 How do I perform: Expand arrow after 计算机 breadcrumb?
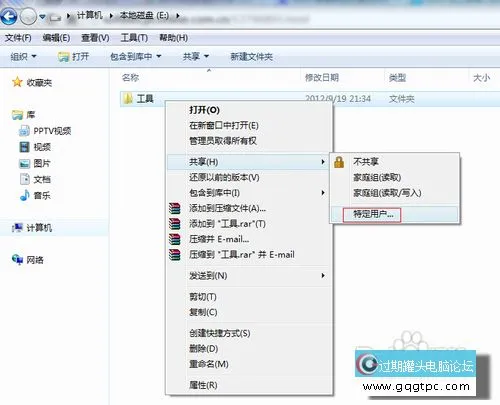coord(111,15)
